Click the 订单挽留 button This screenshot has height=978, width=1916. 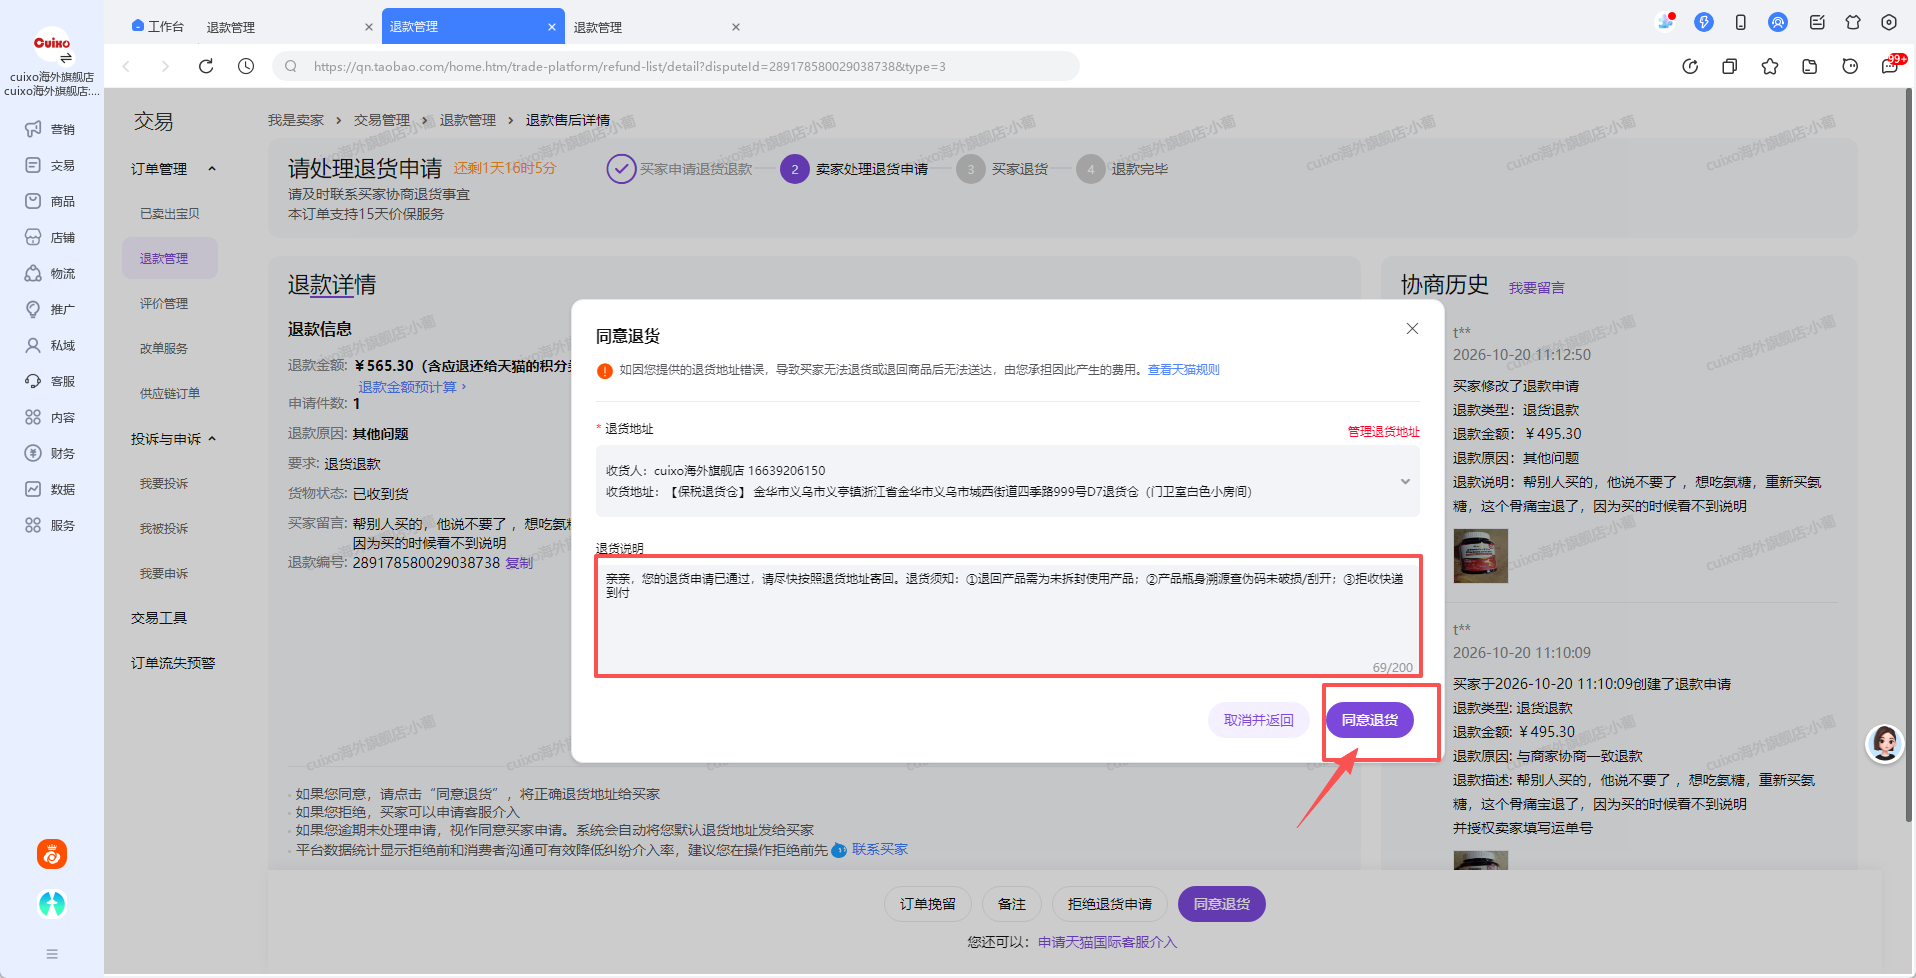point(927,904)
